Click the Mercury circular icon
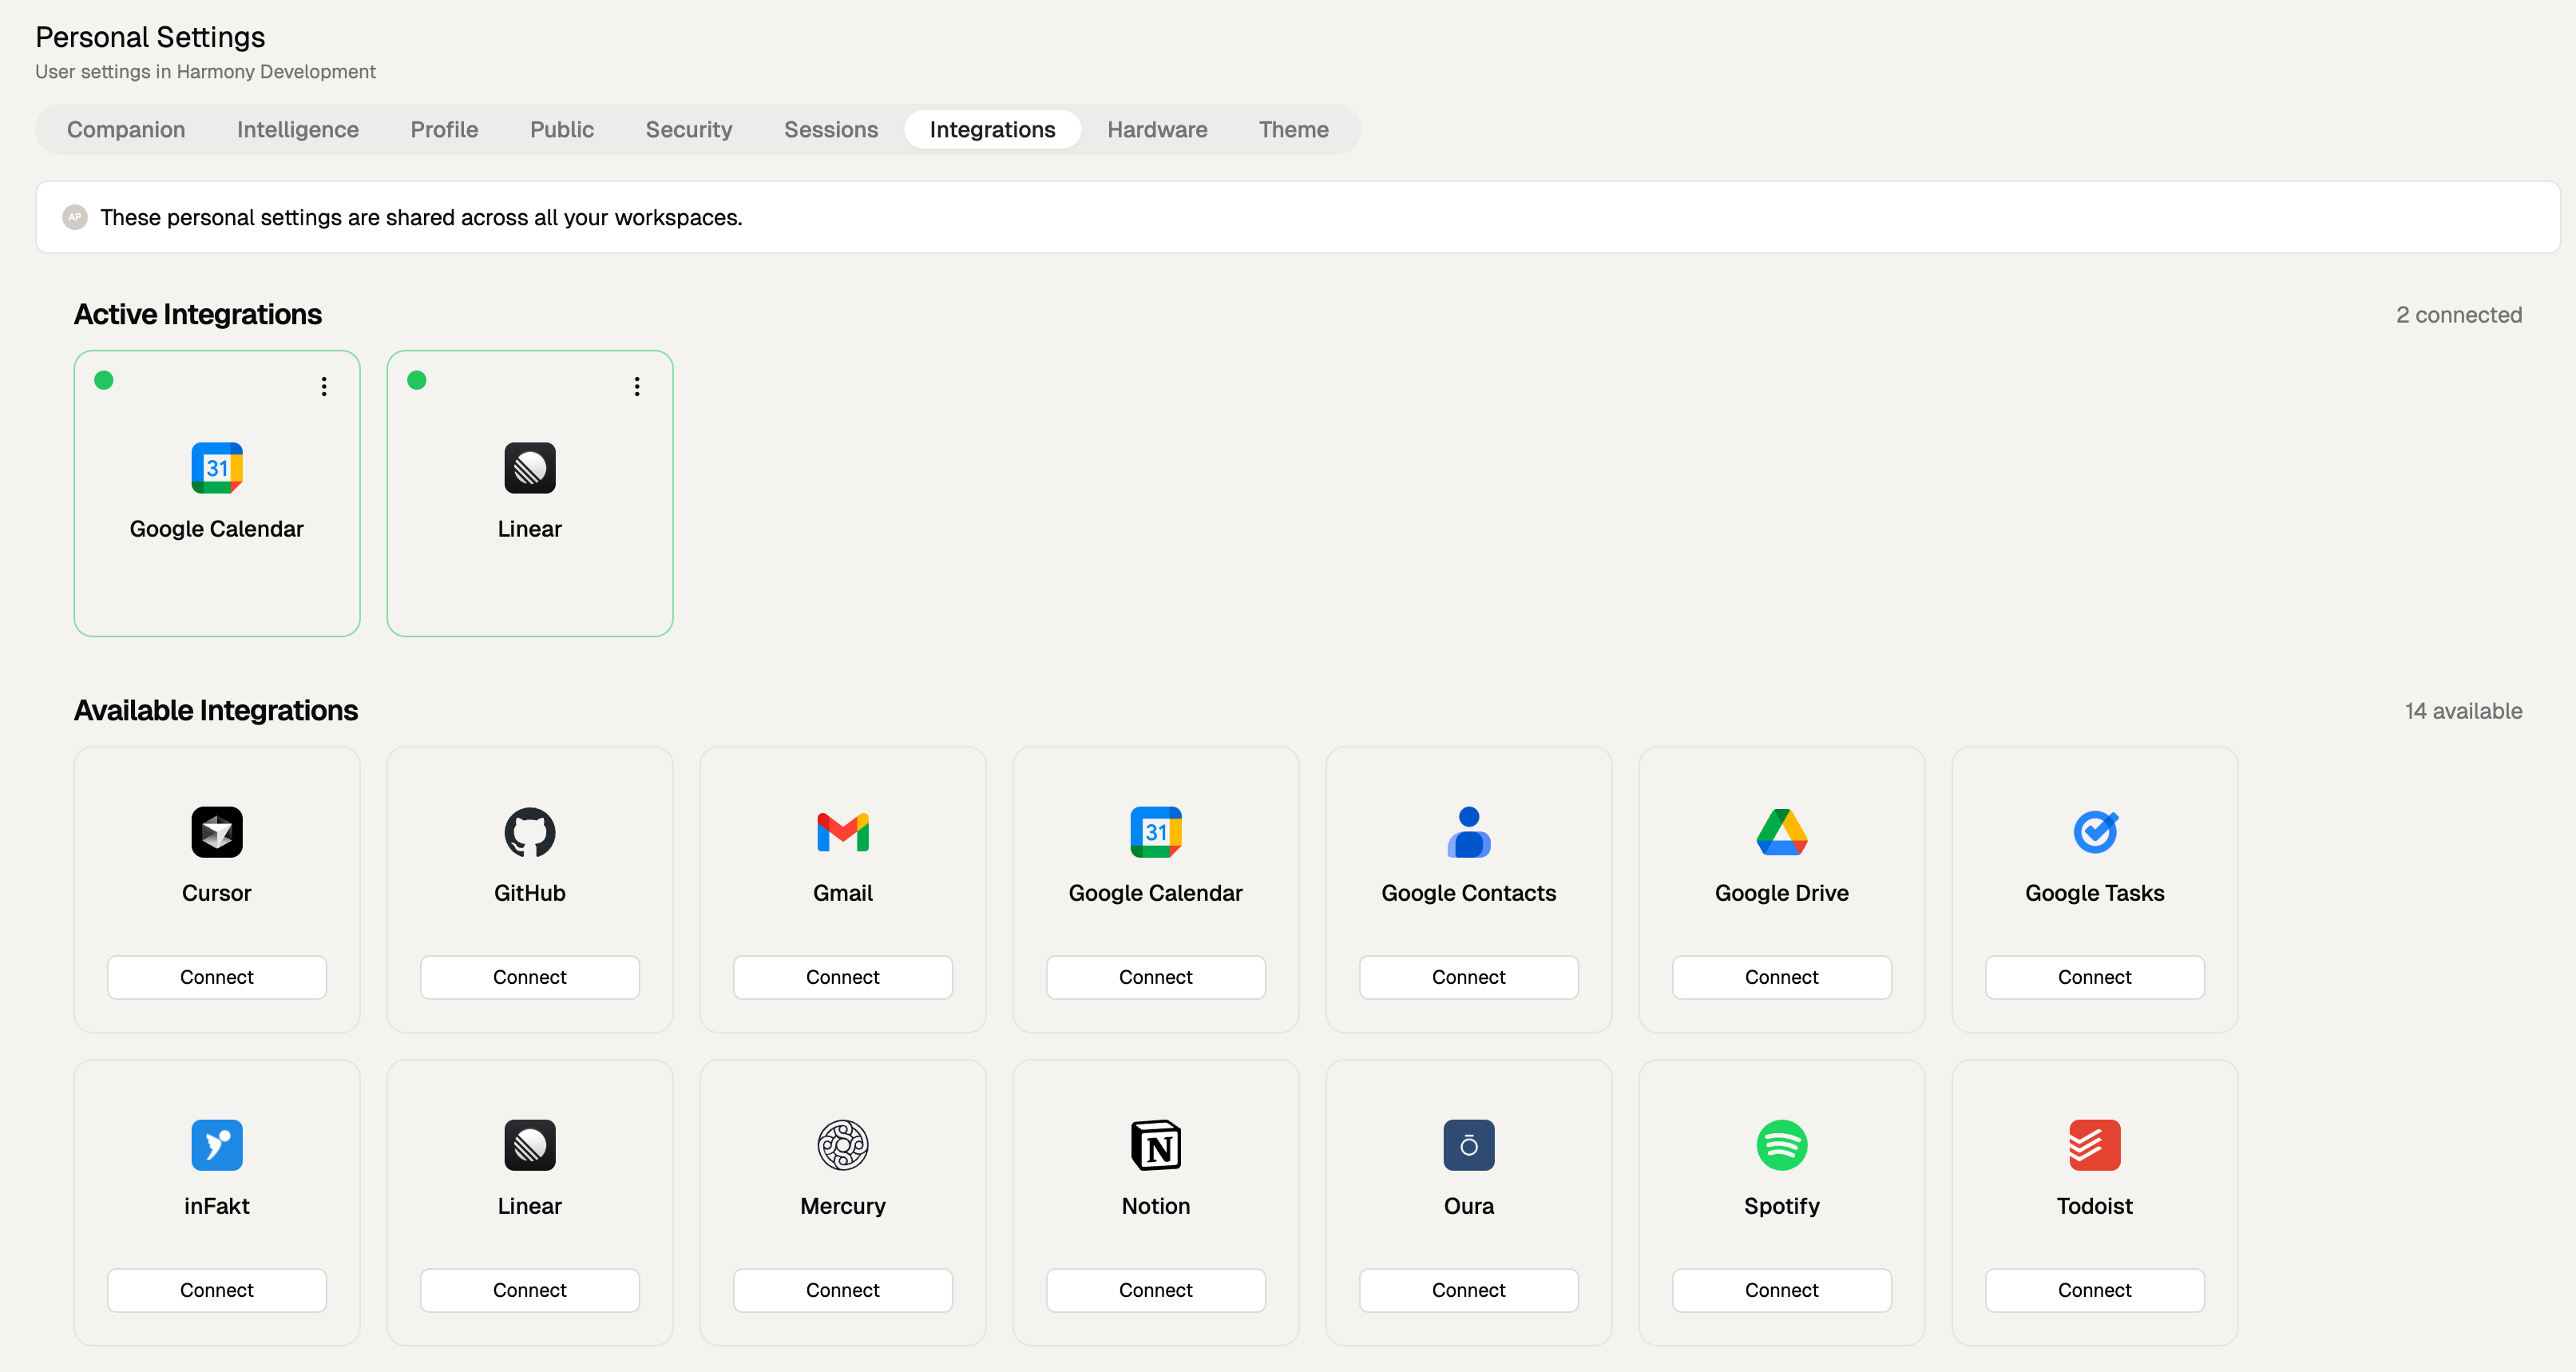 click(x=843, y=1145)
